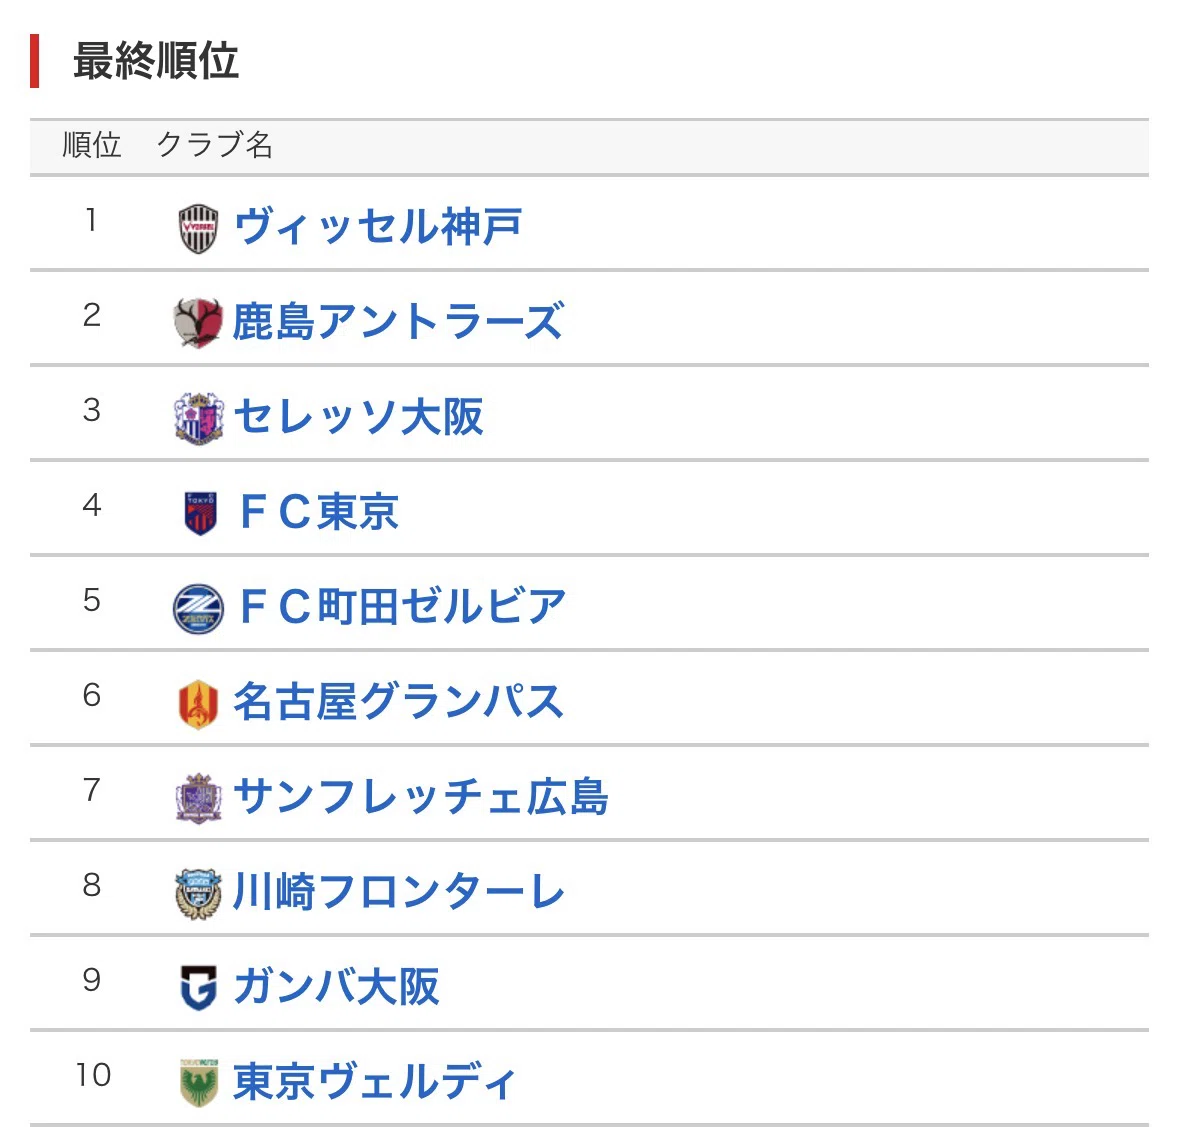The height and width of the screenshot is (1127, 1179).
Task: Open the ＦＣ町田ゼルビア link
Action: 402,607
